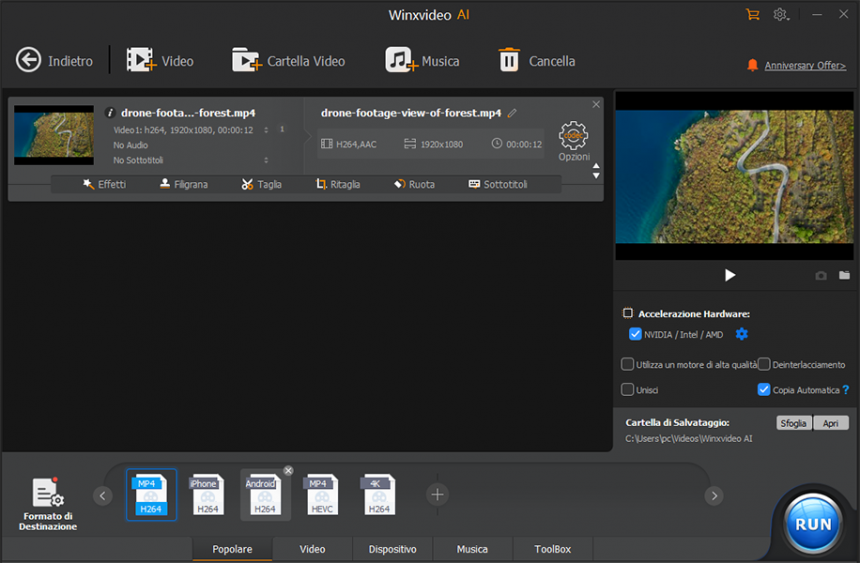Screen dimensions: 860x563
Task: Add a new preset with plus button
Action: 437,495
